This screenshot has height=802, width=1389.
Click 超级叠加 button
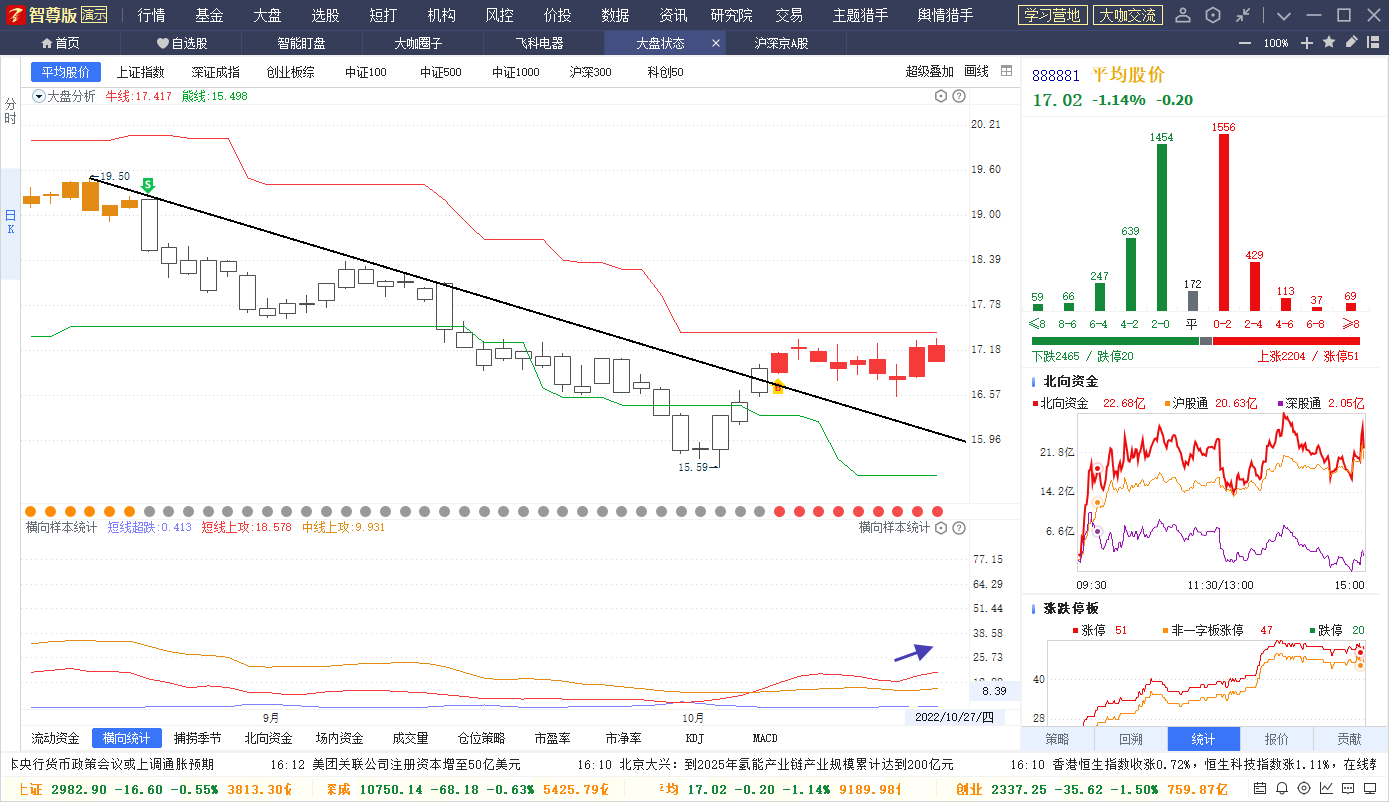pyautogui.click(x=930, y=72)
